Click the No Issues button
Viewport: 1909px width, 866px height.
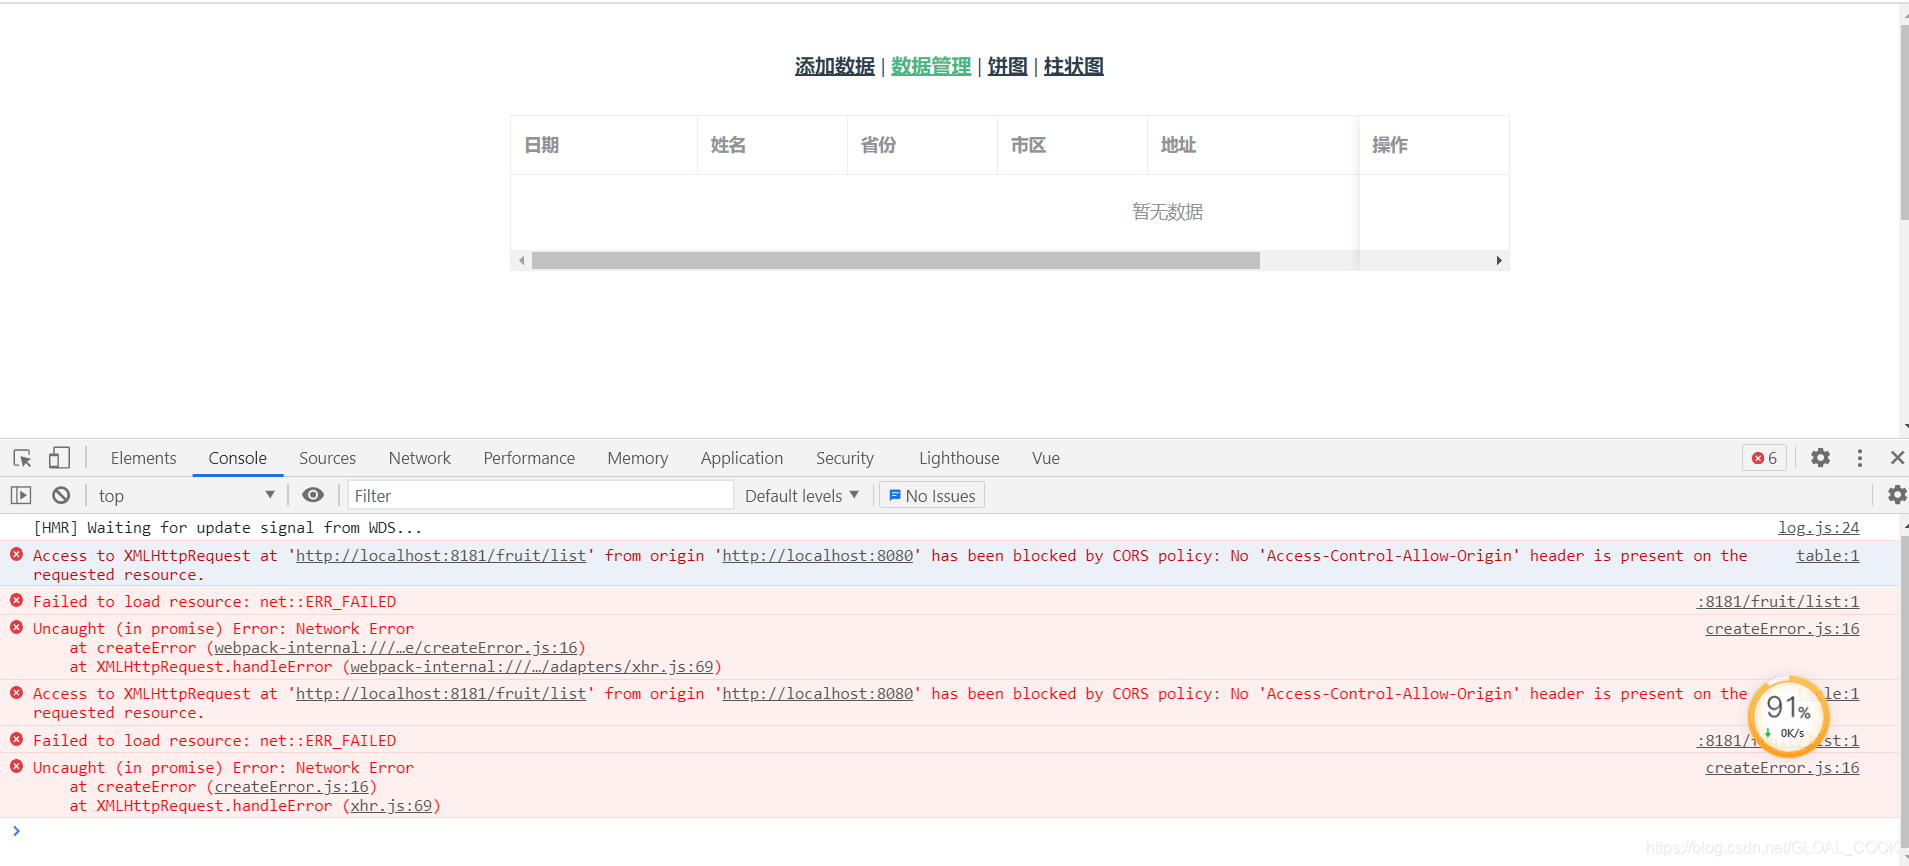click(932, 495)
